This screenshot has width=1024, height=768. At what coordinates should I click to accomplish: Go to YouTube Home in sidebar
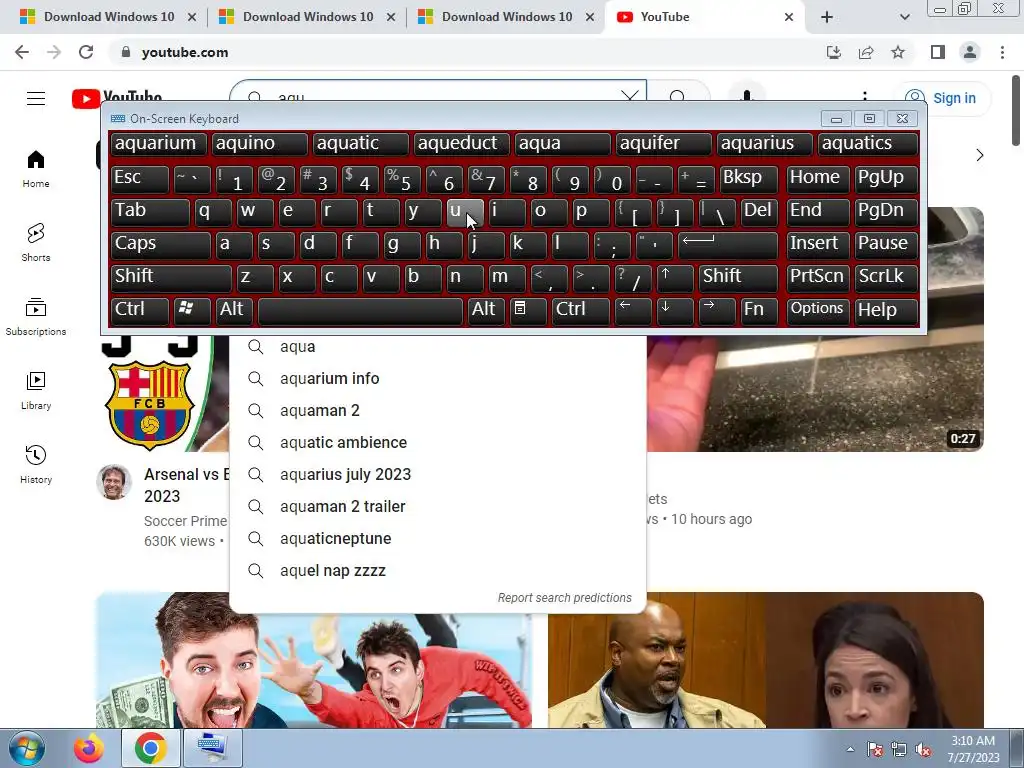click(36, 169)
